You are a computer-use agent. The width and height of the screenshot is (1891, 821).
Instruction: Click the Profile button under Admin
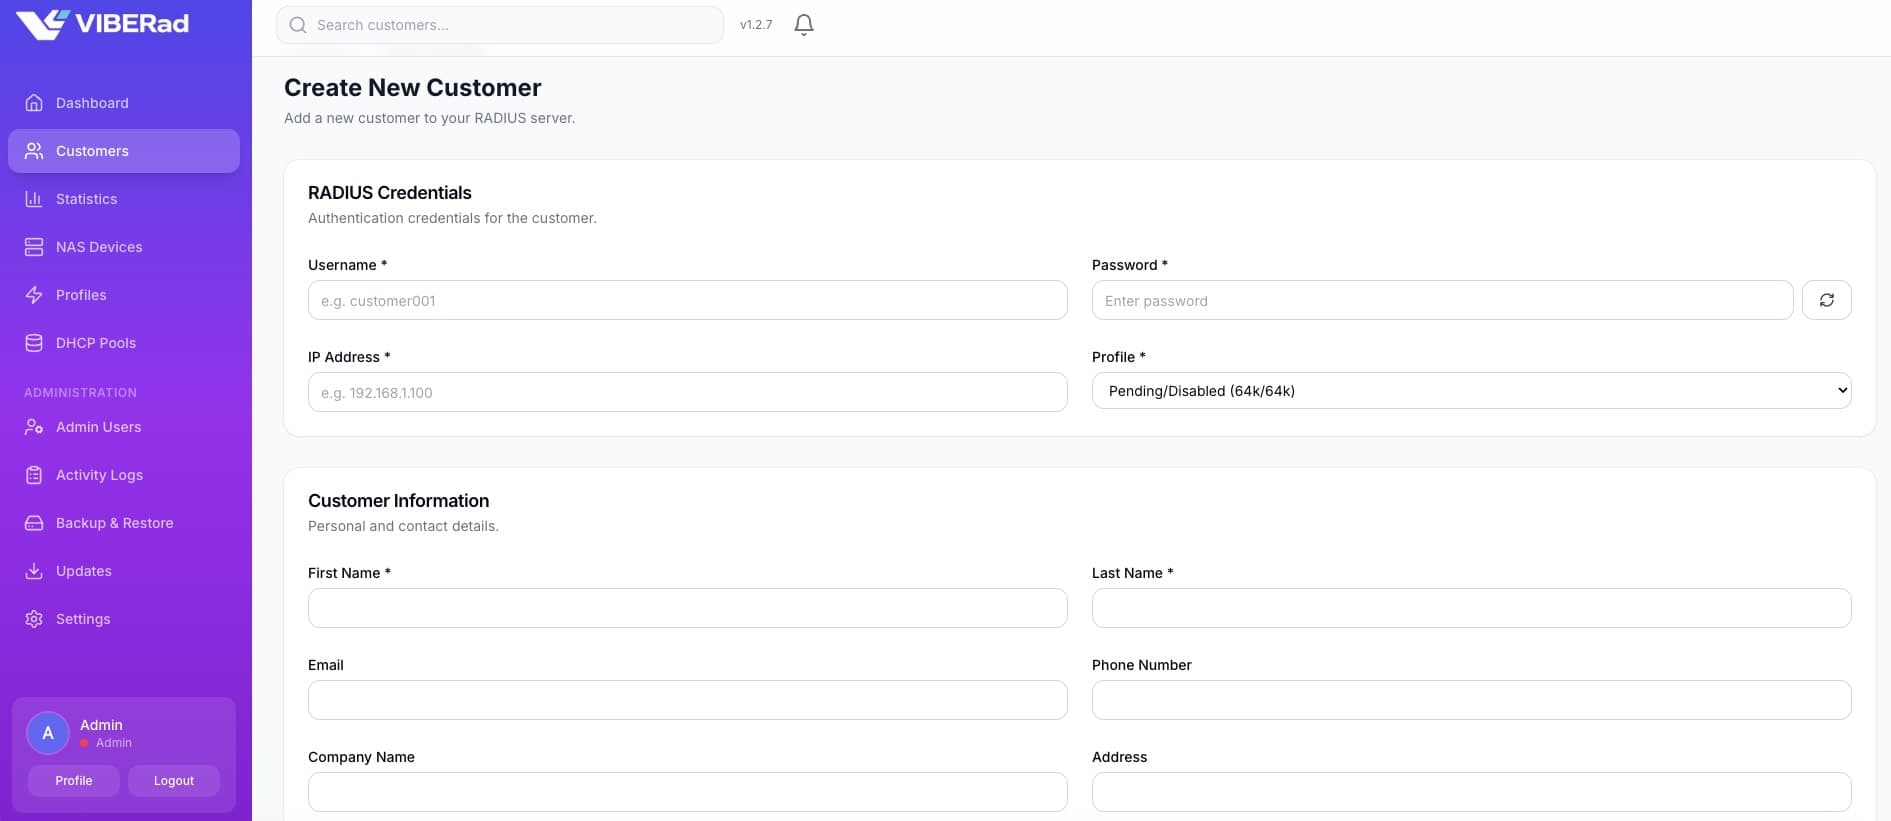[74, 781]
